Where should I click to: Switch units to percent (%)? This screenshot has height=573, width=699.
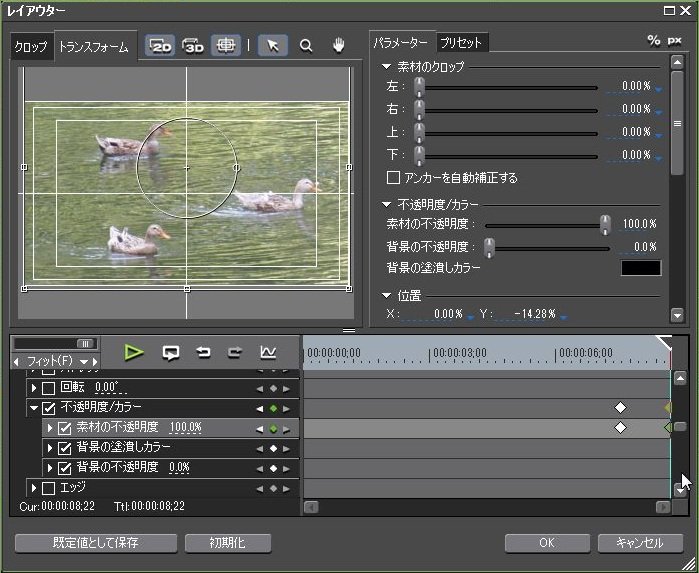click(x=654, y=41)
